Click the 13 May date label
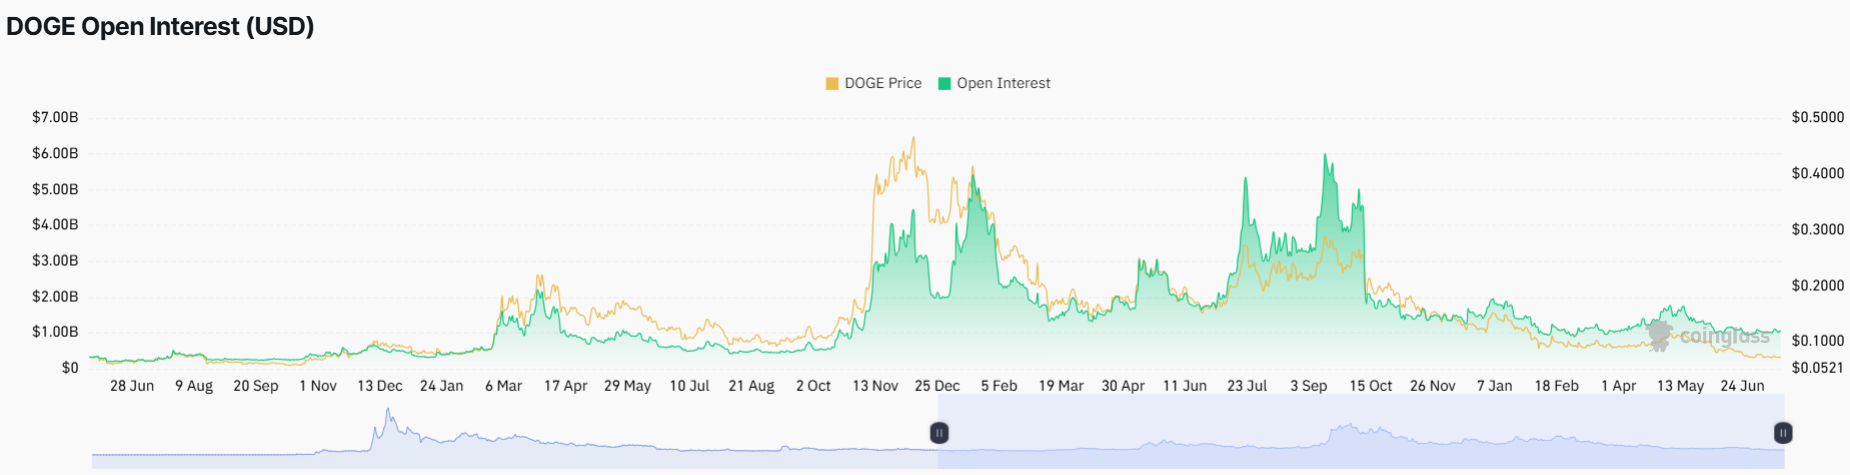The image size is (1850, 475). (x=1681, y=385)
